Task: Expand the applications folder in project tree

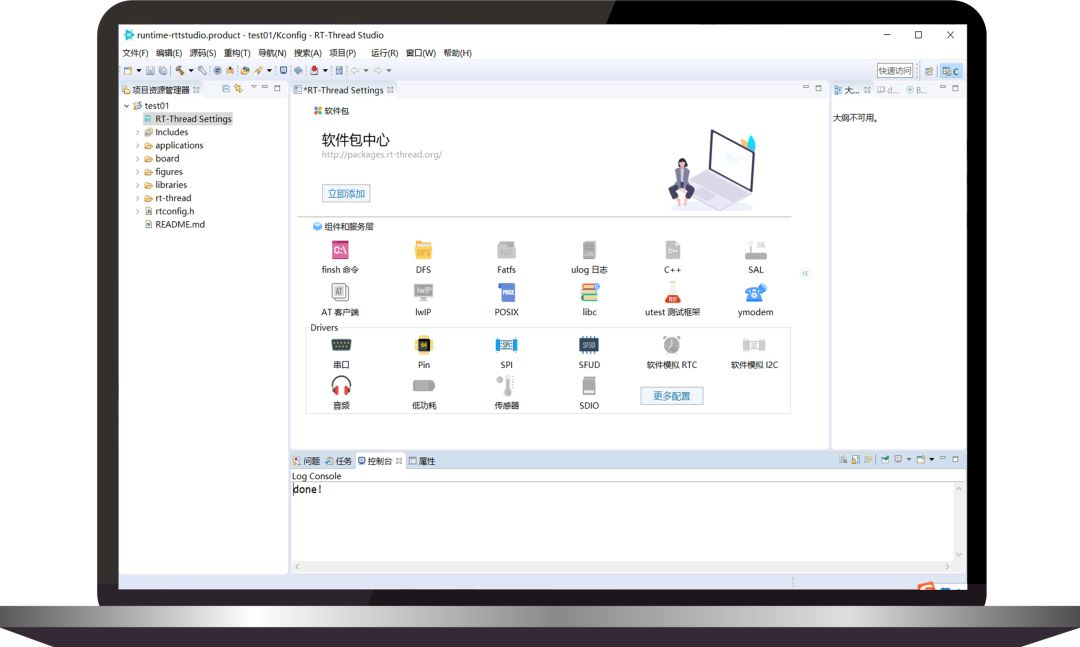Action: tap(137, 145)
